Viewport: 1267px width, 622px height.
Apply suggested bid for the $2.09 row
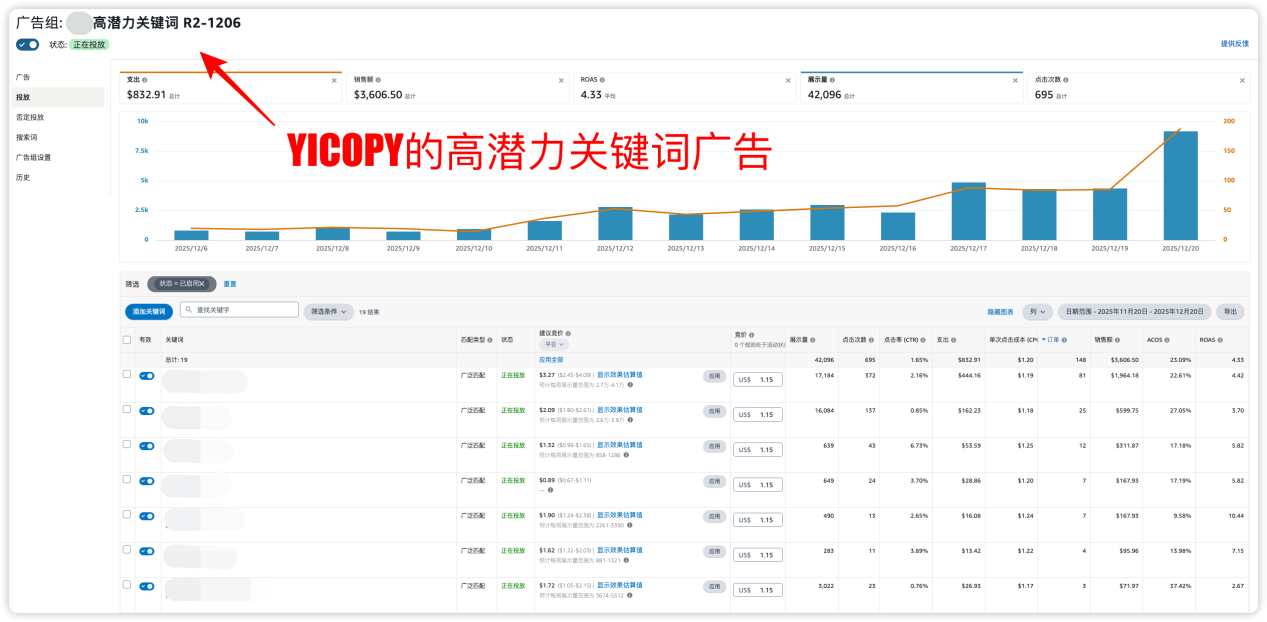[714, 411]
